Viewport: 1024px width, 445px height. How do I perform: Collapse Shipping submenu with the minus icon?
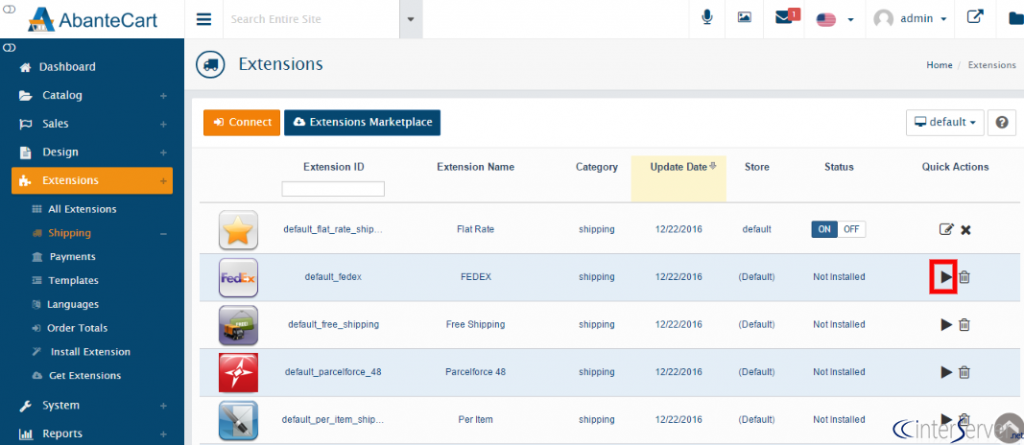coord(163,234)
